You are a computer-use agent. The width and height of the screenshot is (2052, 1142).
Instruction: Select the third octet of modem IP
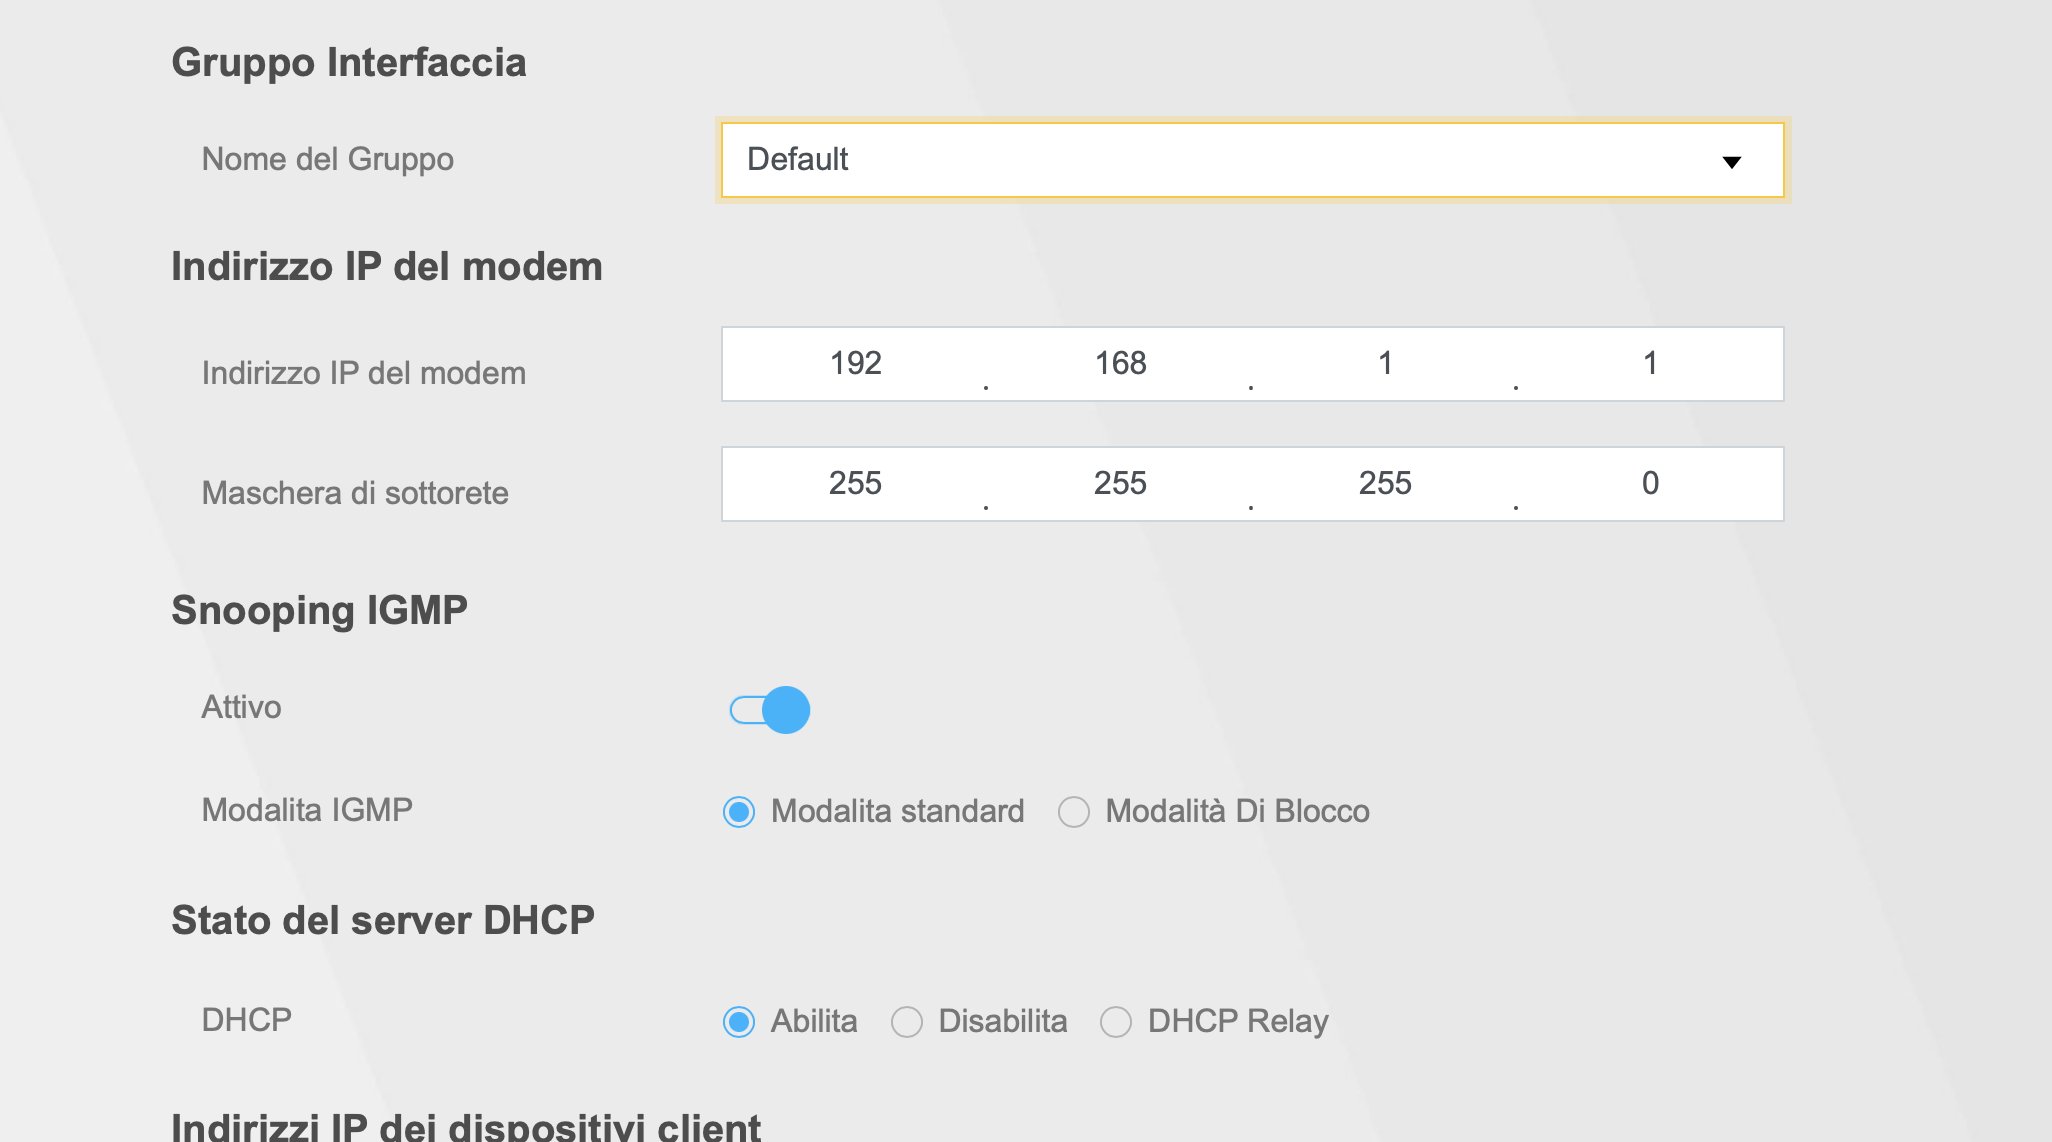tap(1385, 364)
